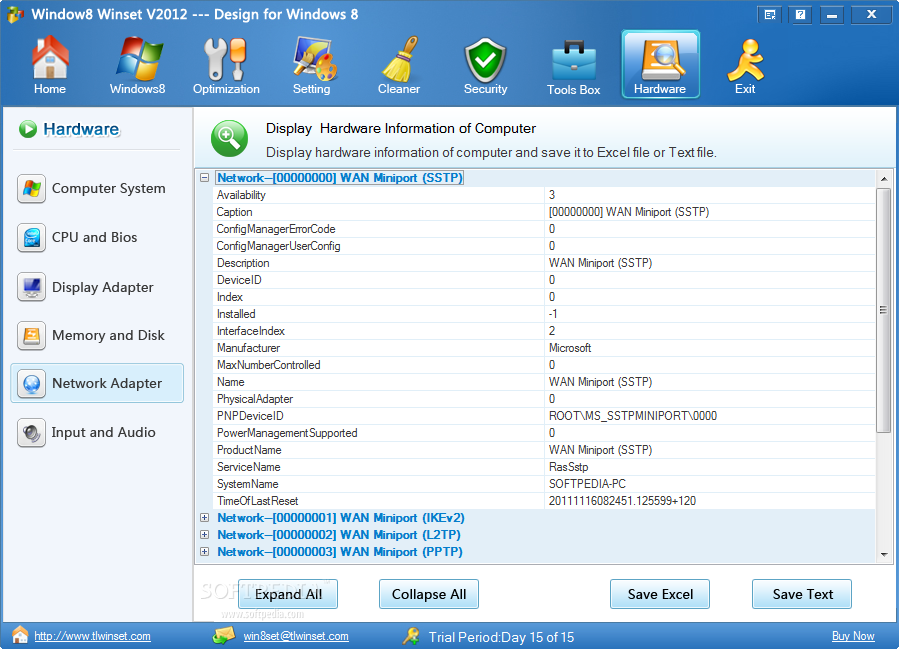Click the title bar menu icon

pyautogui.click(x=770, y=15)
